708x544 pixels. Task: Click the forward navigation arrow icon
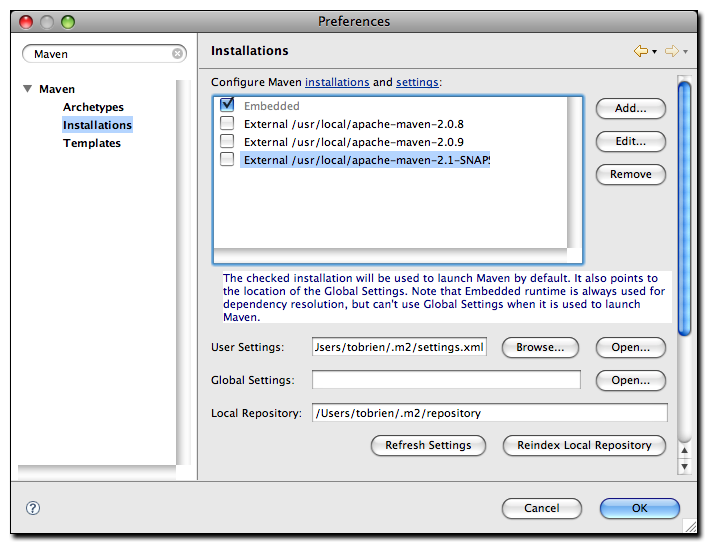click(672, 51)
